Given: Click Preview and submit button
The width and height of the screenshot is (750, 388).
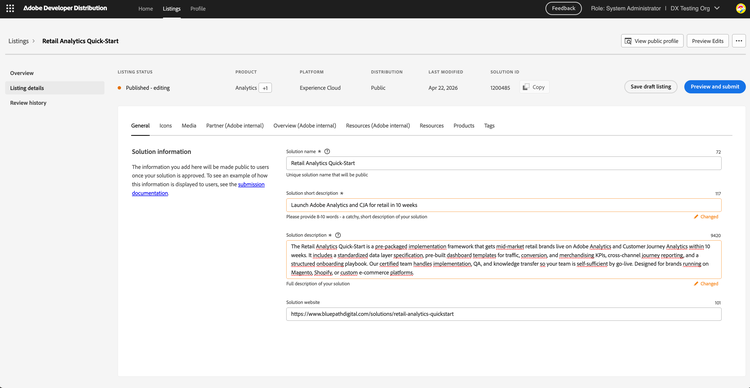Looking at the screenshot, I should tap(715, 87).
